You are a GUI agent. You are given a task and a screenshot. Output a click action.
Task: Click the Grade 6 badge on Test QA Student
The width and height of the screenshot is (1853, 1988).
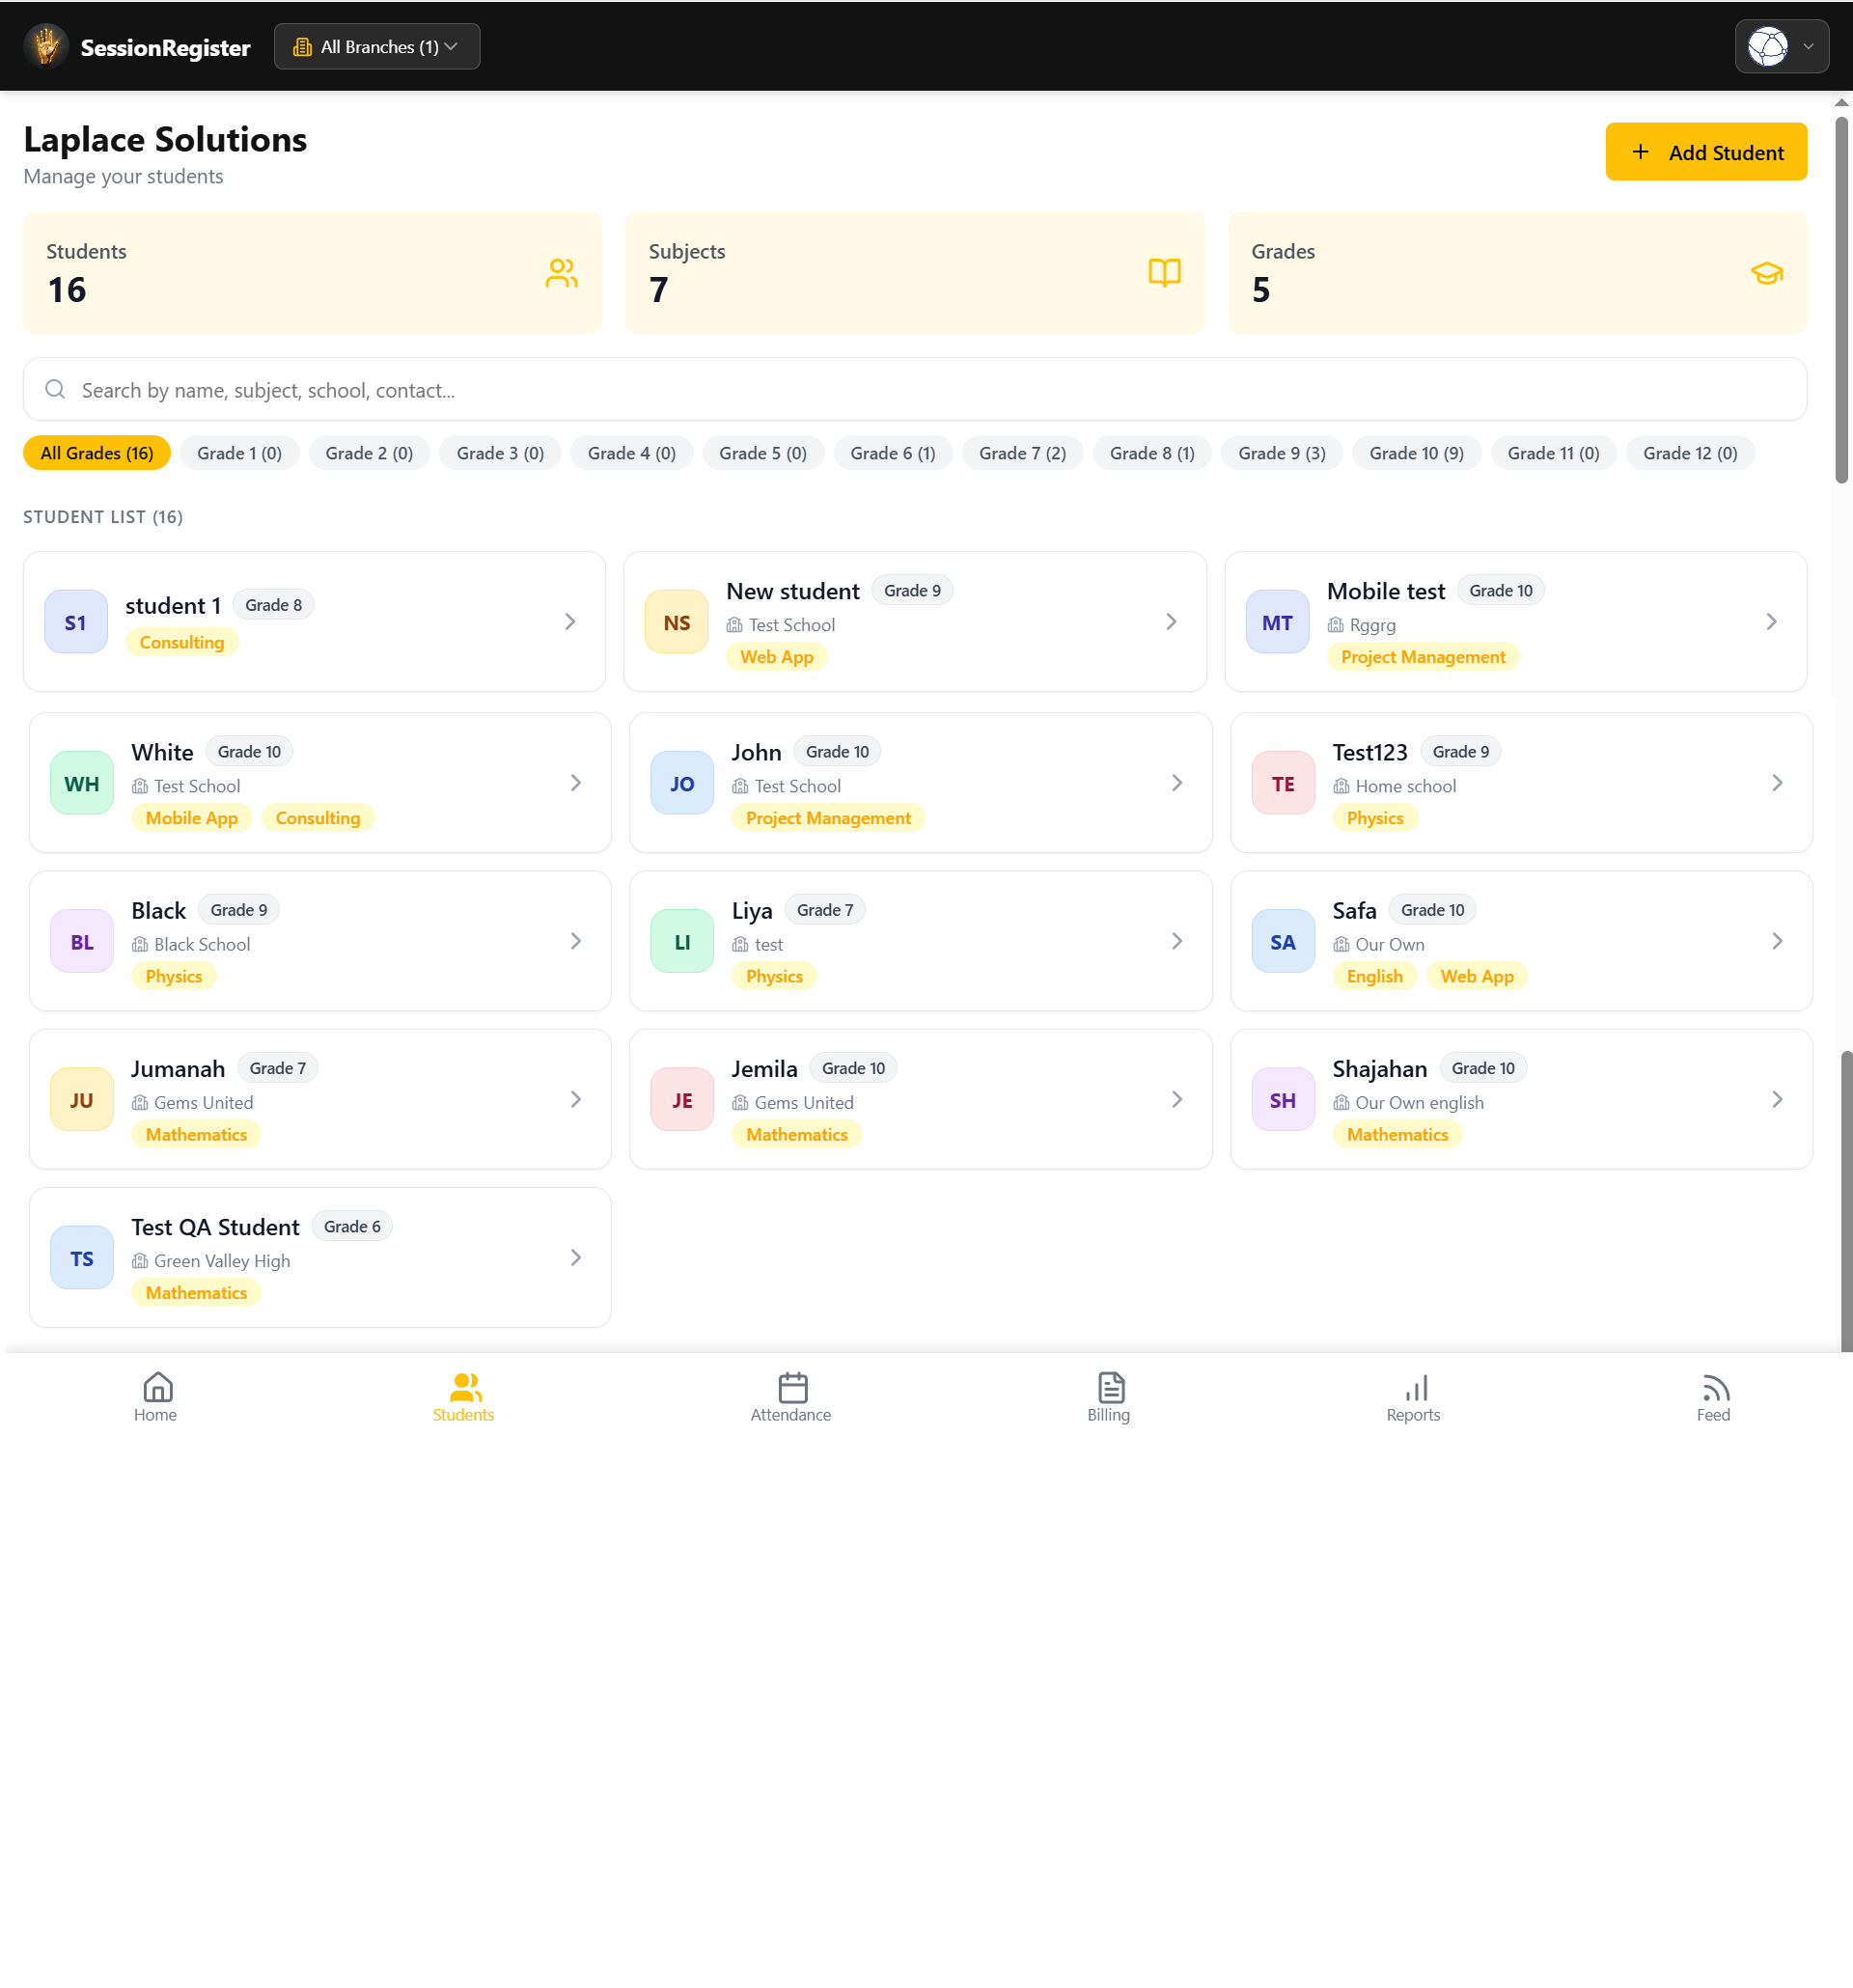[352, 1226]
